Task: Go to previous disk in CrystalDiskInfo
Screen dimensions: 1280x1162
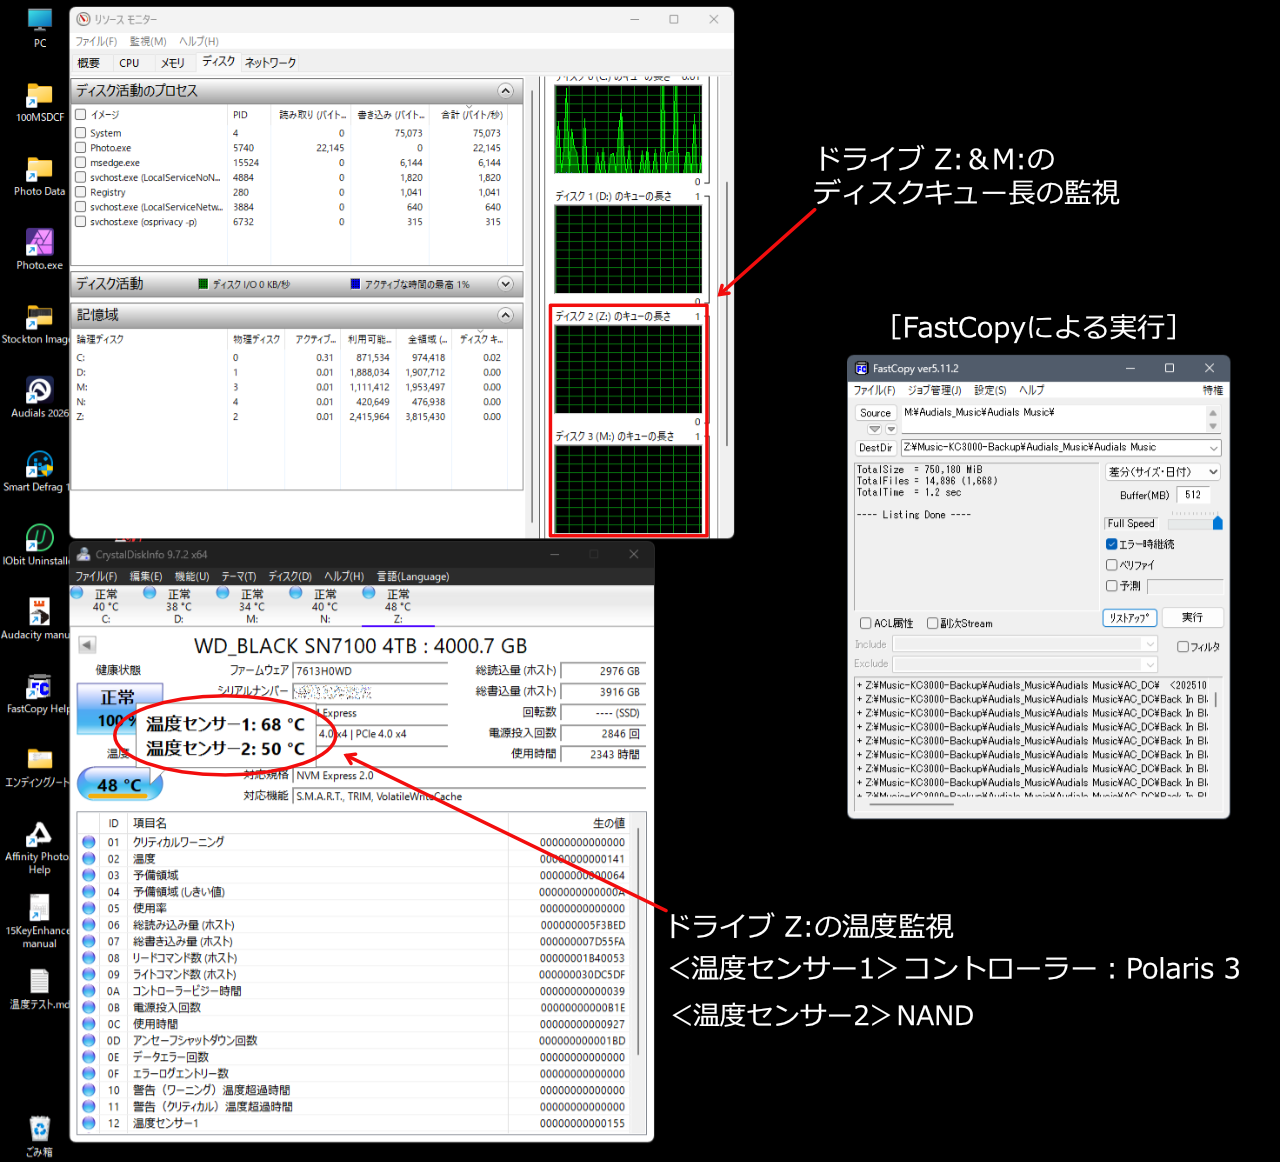Action: click(x=87, y=645)
